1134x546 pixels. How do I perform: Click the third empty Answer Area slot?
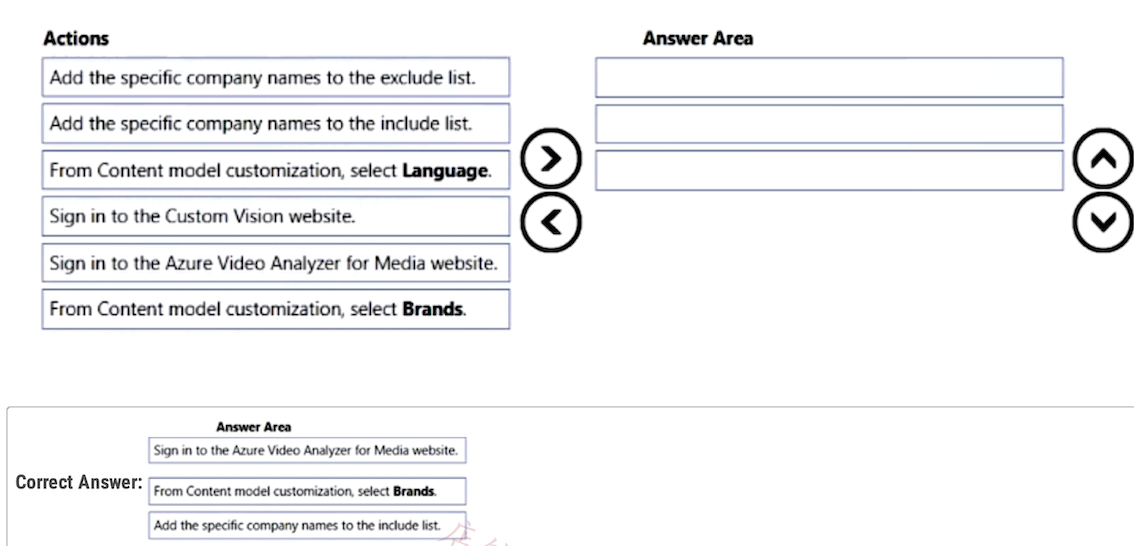click(x=829, y=171)
